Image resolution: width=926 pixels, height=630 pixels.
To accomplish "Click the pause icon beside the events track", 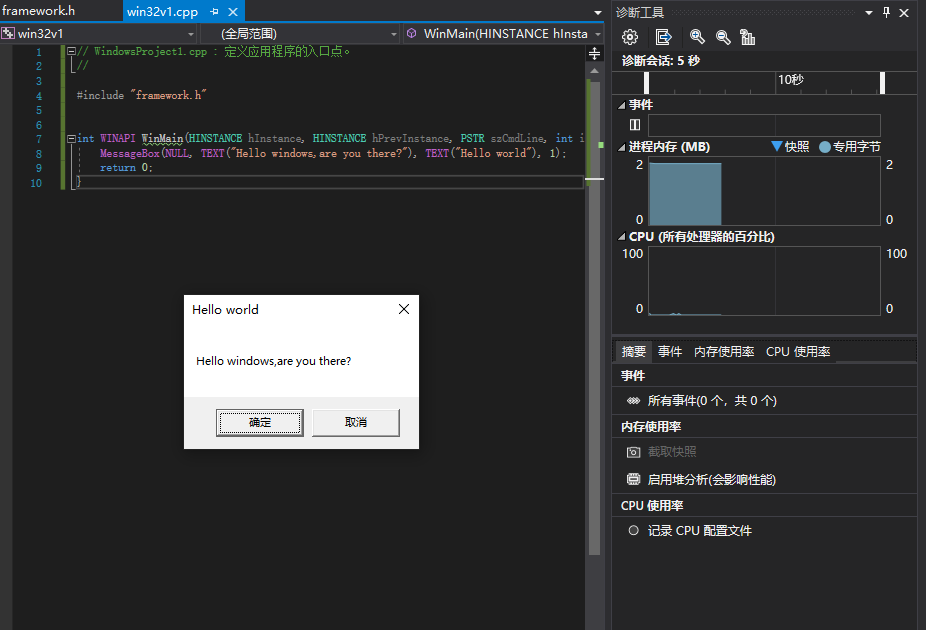I will coord(635,125).
